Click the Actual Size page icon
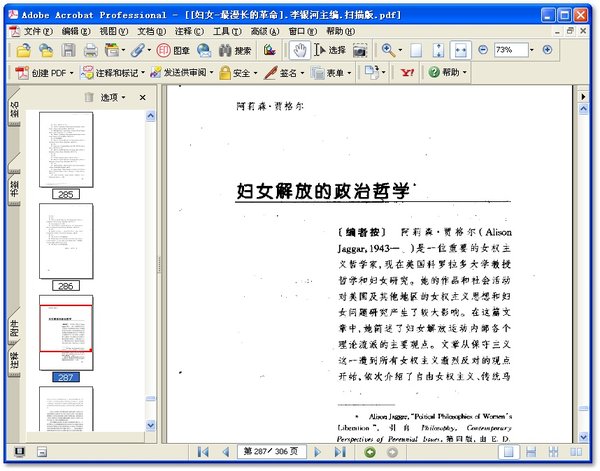Viewport: 600px width, 471px height. (416, 50)
